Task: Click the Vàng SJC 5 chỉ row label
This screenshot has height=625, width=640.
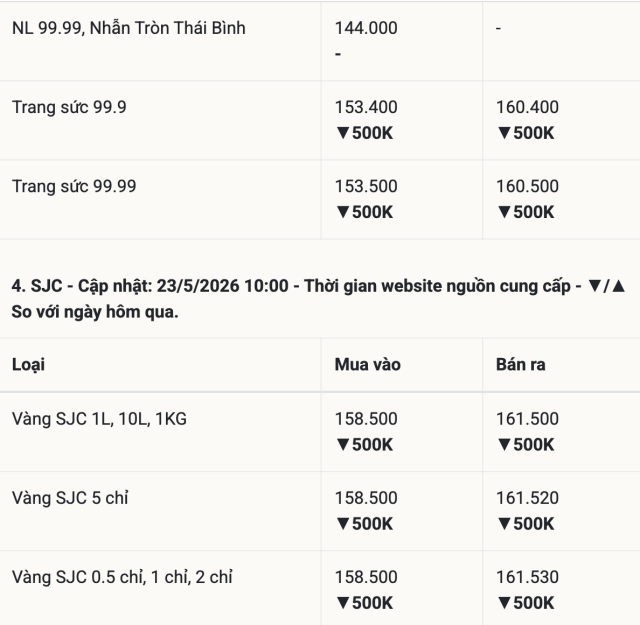Action: pyautogui.click(x=70, y=498)
